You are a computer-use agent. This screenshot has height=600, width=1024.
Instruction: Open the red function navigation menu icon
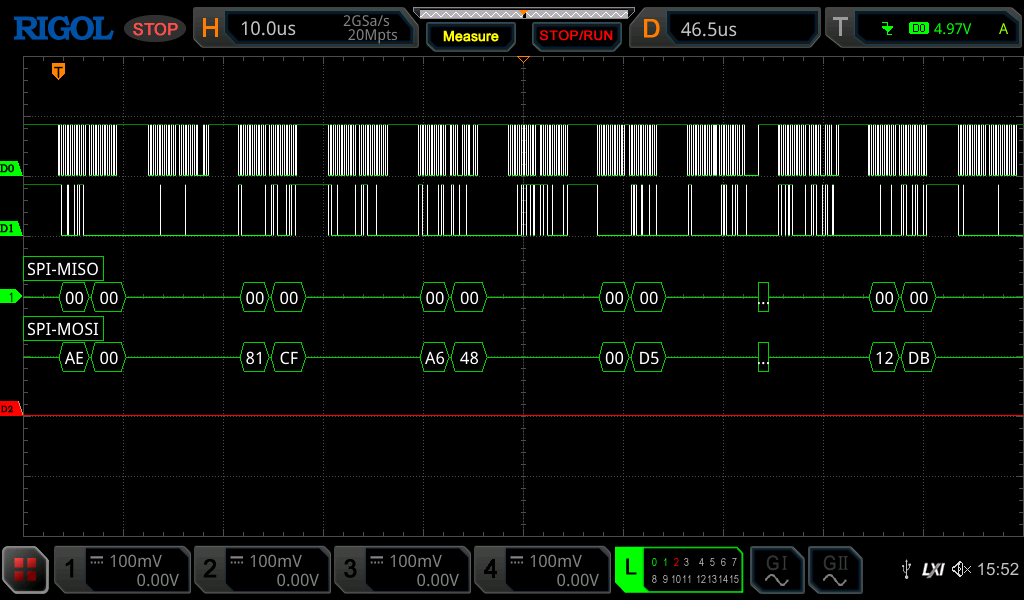25,570
